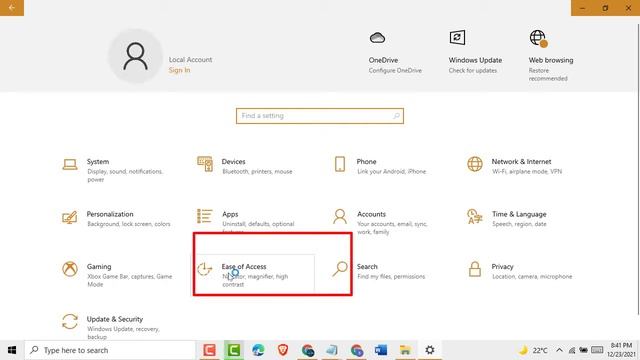Open Time & Language clock icon

(x=475, y=217)
